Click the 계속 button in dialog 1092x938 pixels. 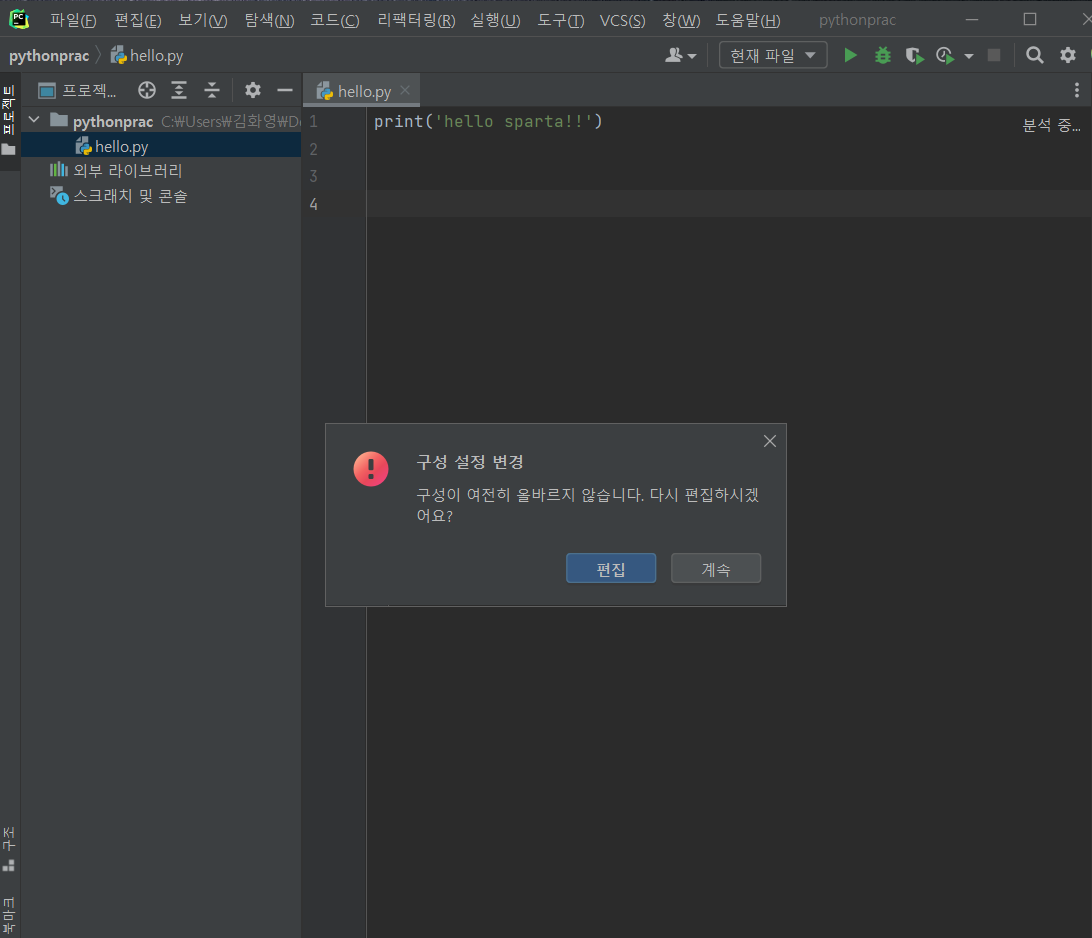[716, 568]
